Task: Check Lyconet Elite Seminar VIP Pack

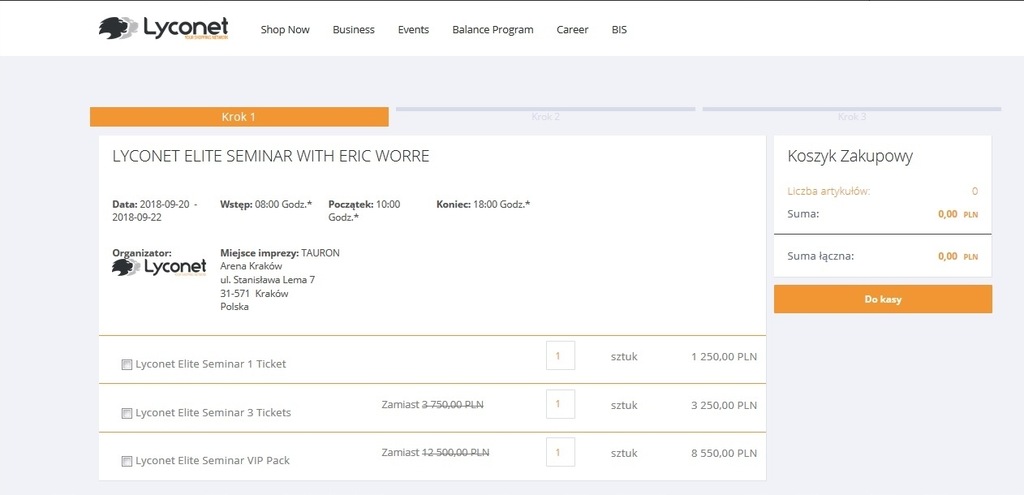Action: pyautogui.click(x=127, y=462)
